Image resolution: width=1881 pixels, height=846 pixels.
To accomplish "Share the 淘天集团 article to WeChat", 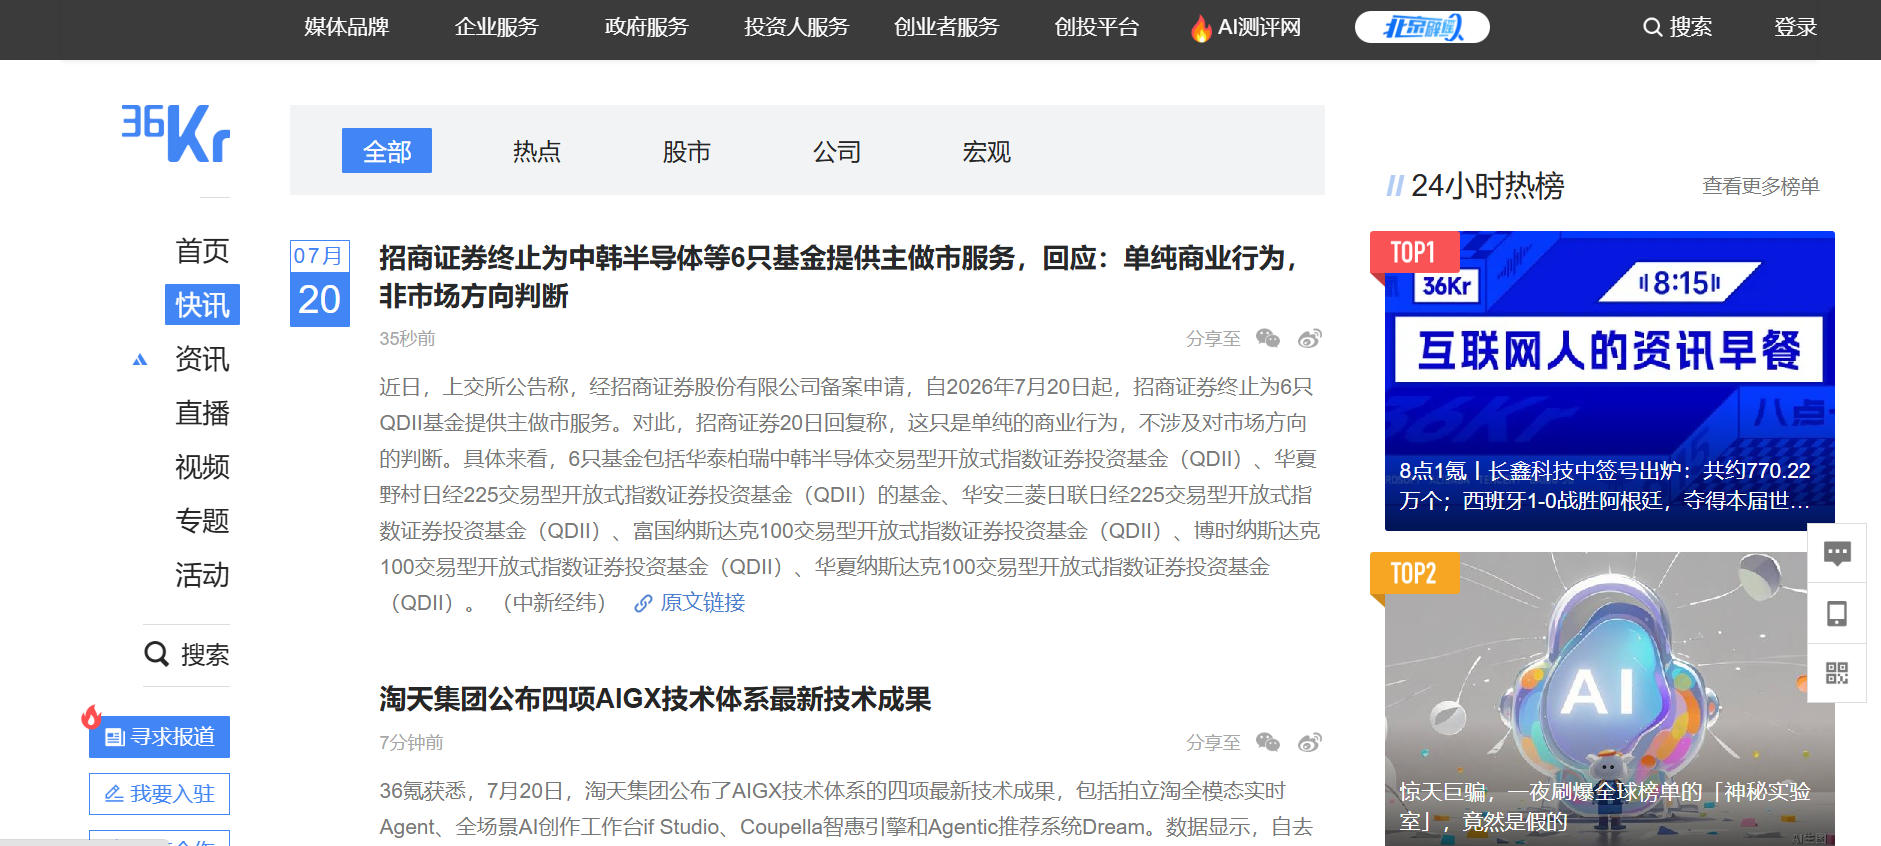I will tap(1268, 743).
